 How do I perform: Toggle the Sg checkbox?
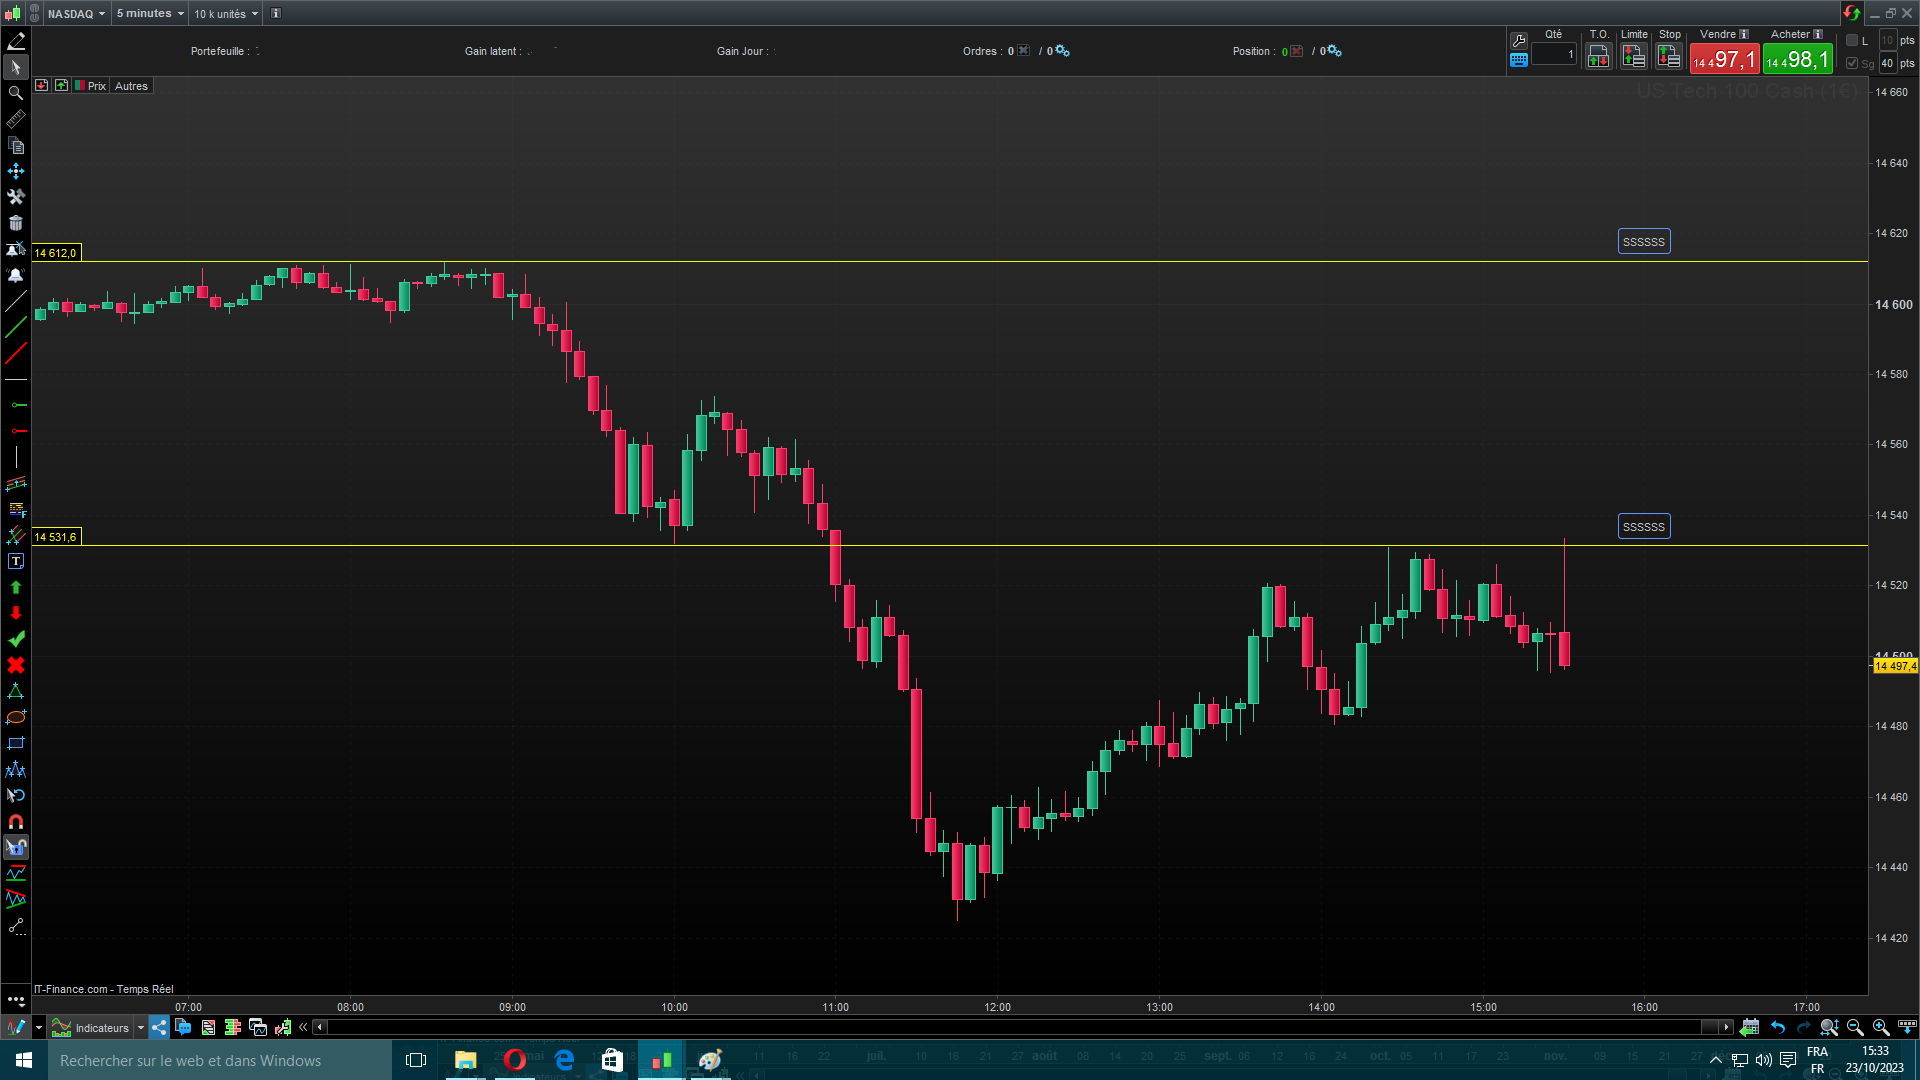(x=1852, y=63)
